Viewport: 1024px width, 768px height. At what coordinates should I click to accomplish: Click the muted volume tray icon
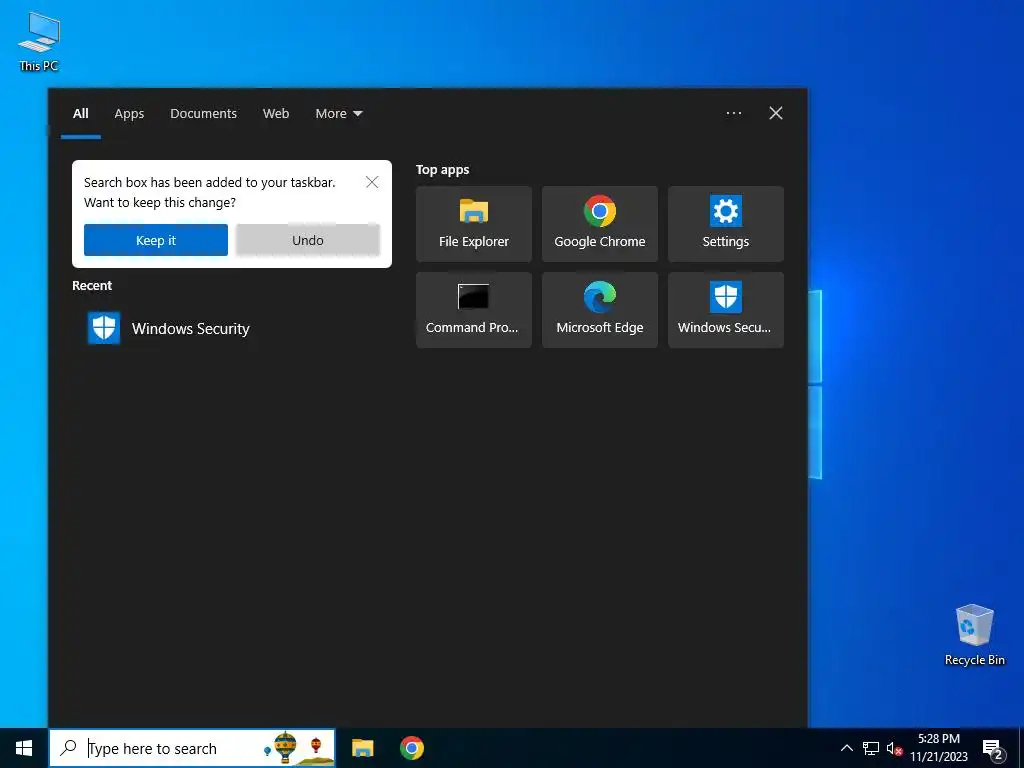pyautogui.click(x=894, y=748)
